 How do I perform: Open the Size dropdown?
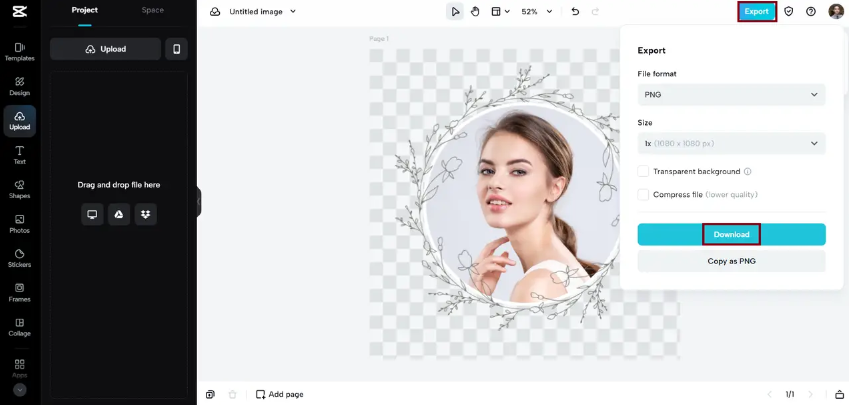[731, 143]
